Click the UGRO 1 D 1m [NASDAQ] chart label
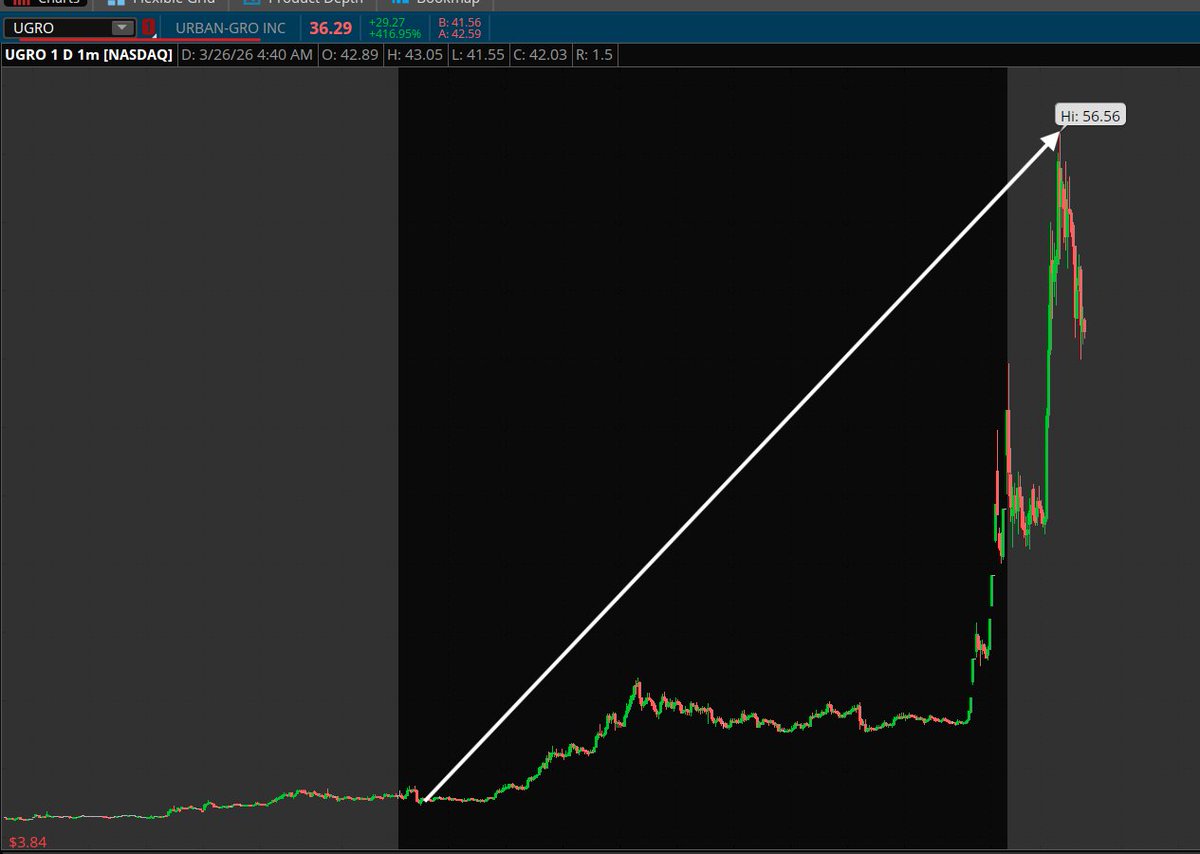Image resolution: width=1200 pixels, height=854 pixels. coord(89,54)
